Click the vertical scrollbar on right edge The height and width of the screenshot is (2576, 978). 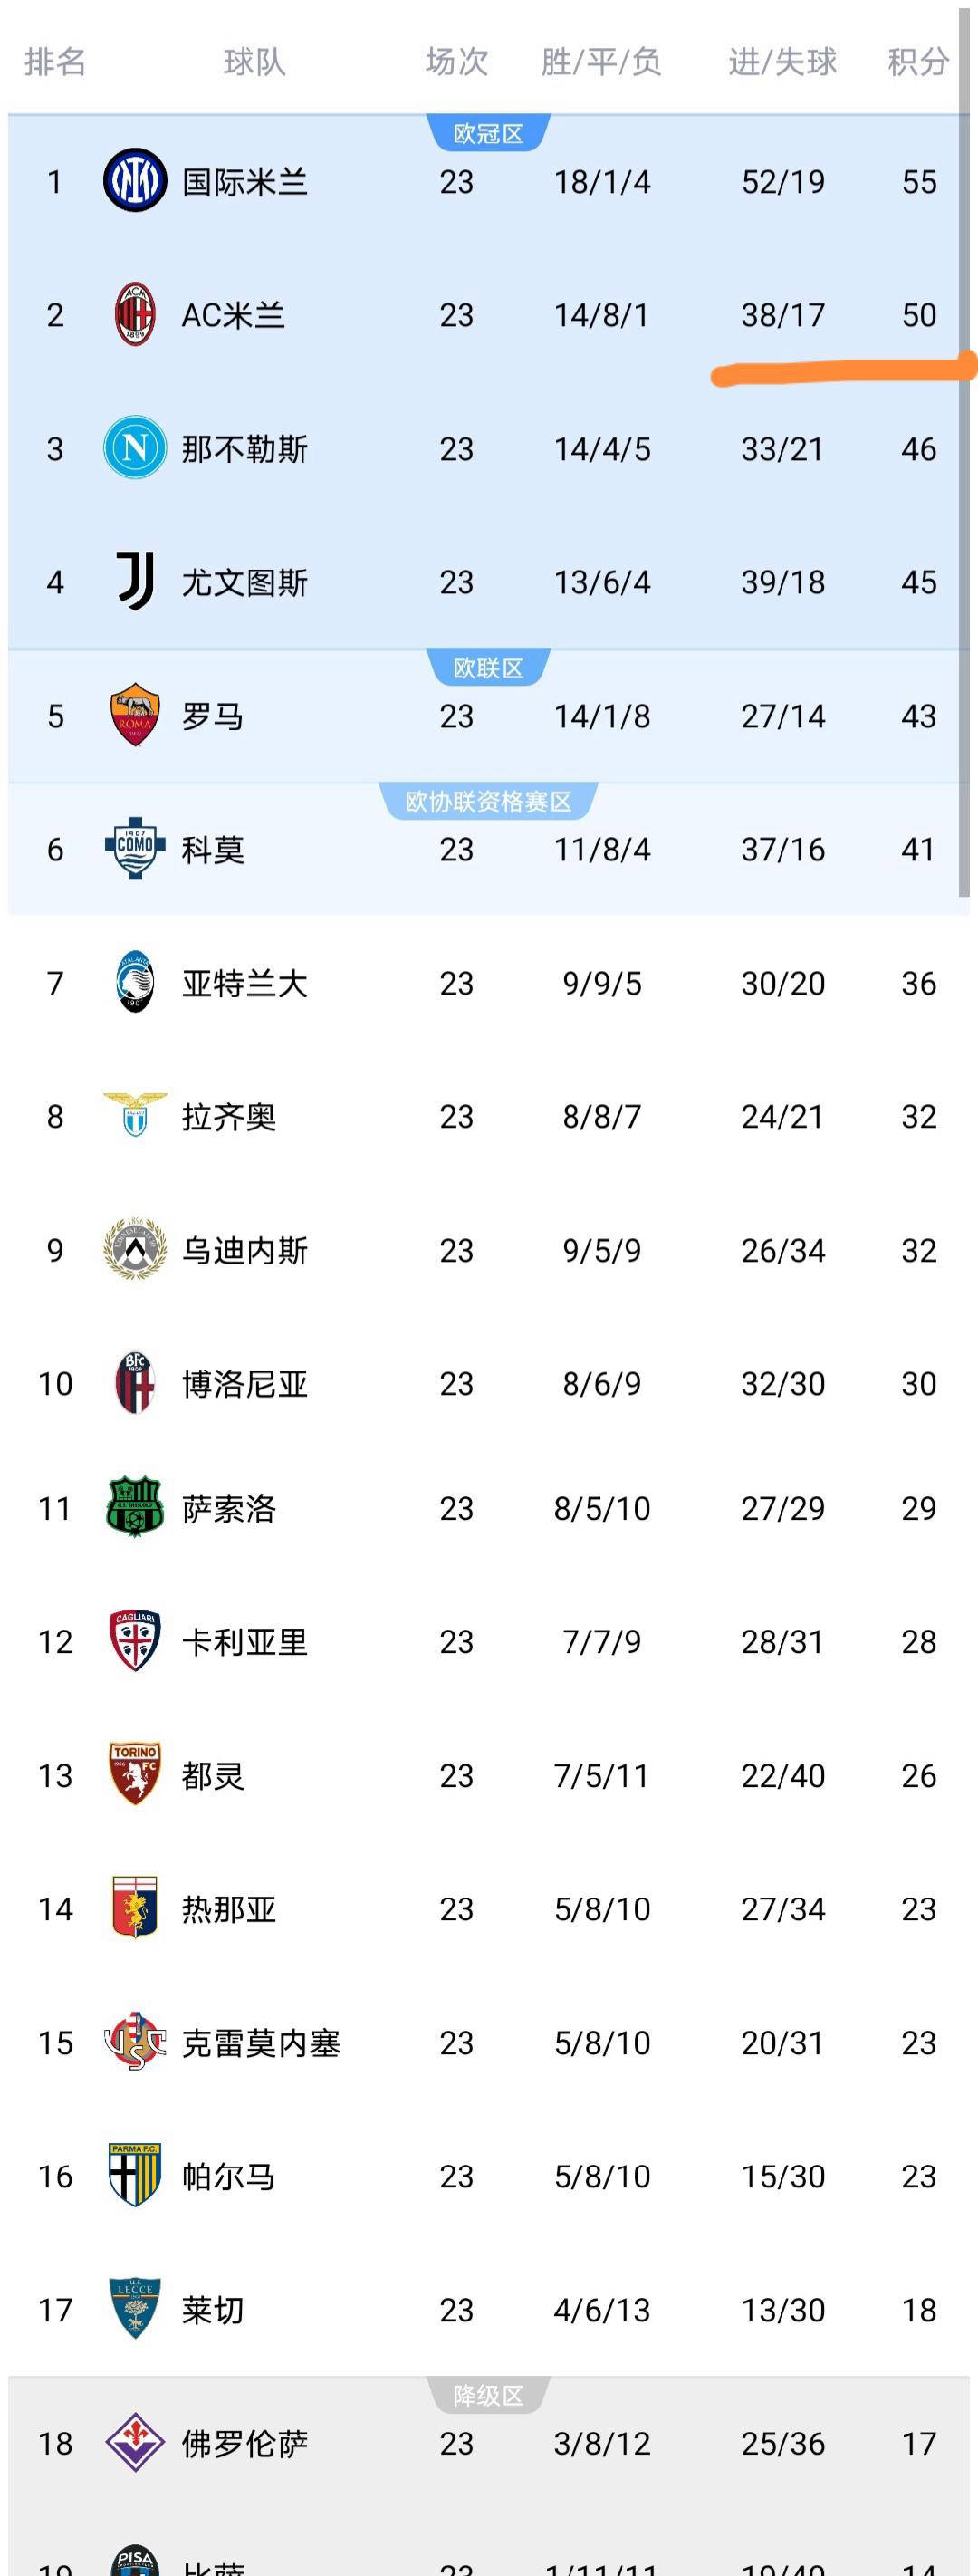click(x=964, y=500)
